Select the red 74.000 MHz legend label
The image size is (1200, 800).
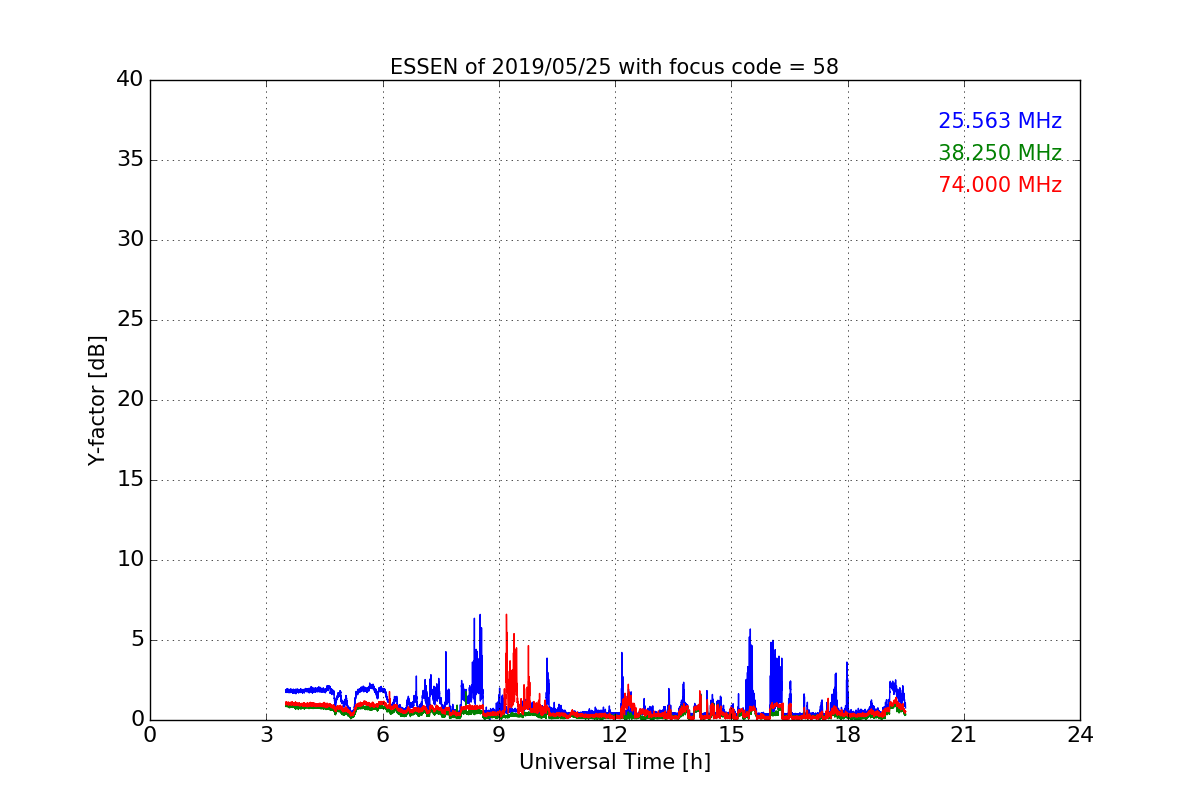[x=1000, y=185]
